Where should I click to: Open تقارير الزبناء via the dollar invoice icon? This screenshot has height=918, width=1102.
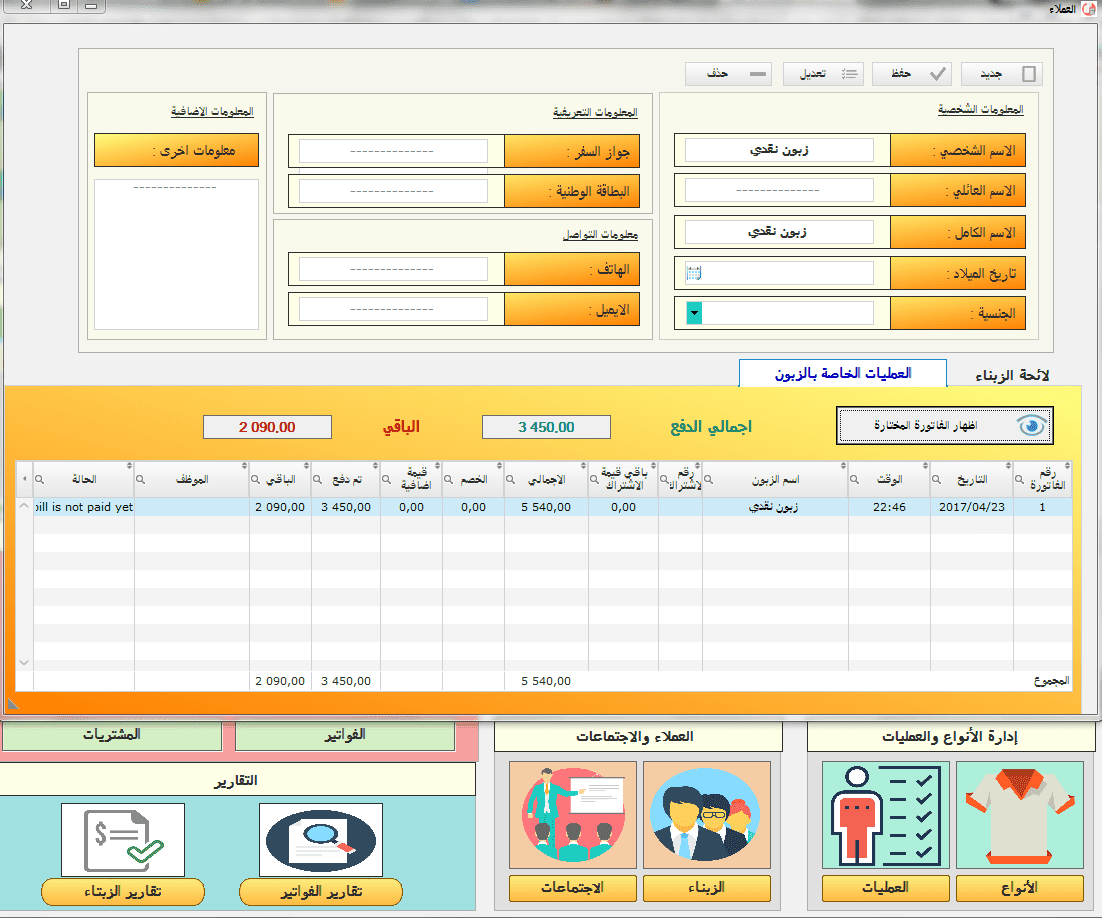(122, 841)
